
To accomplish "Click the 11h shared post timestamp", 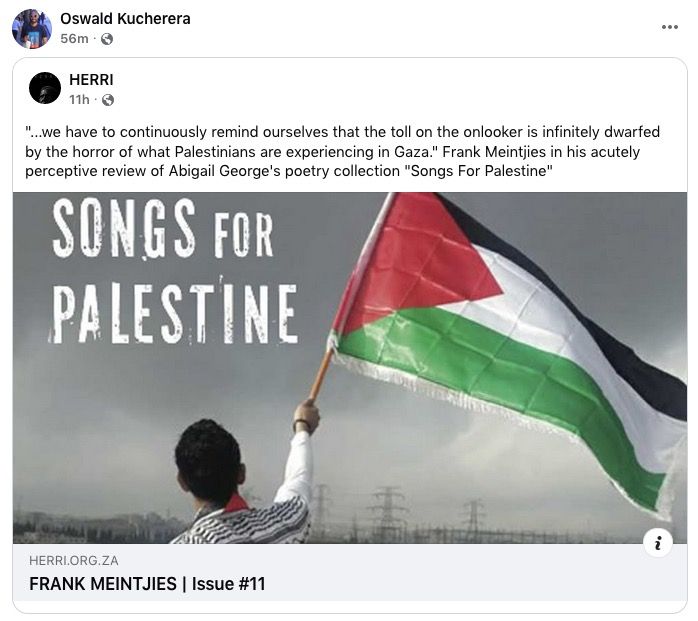I will [x=79, y=100].
